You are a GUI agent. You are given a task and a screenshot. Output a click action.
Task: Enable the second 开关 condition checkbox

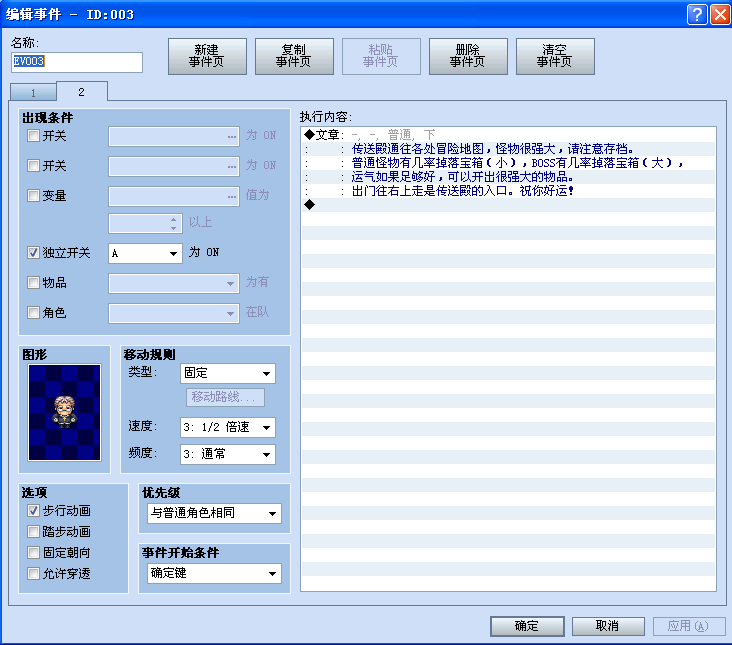(x=33, y=166)
